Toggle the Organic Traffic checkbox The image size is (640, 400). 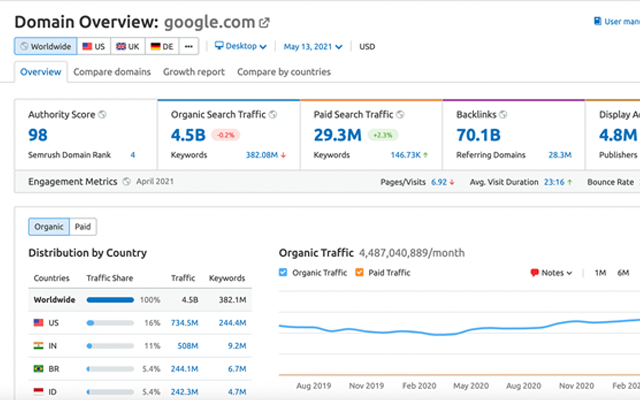pyautogui.click(x=283, y=272)
